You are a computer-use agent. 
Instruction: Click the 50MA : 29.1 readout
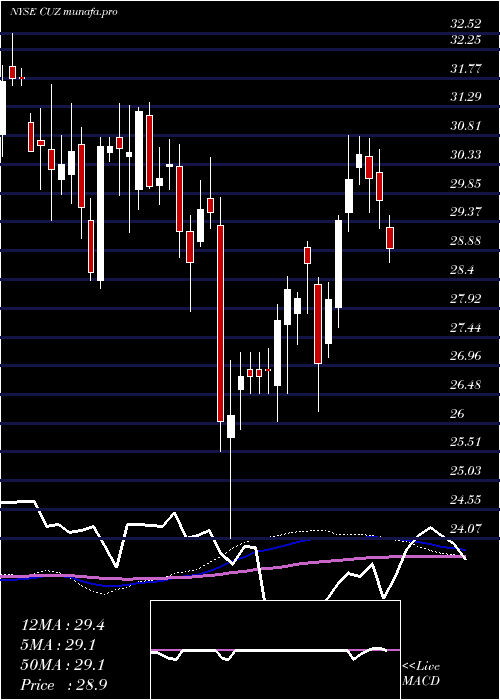coord(62,665)
